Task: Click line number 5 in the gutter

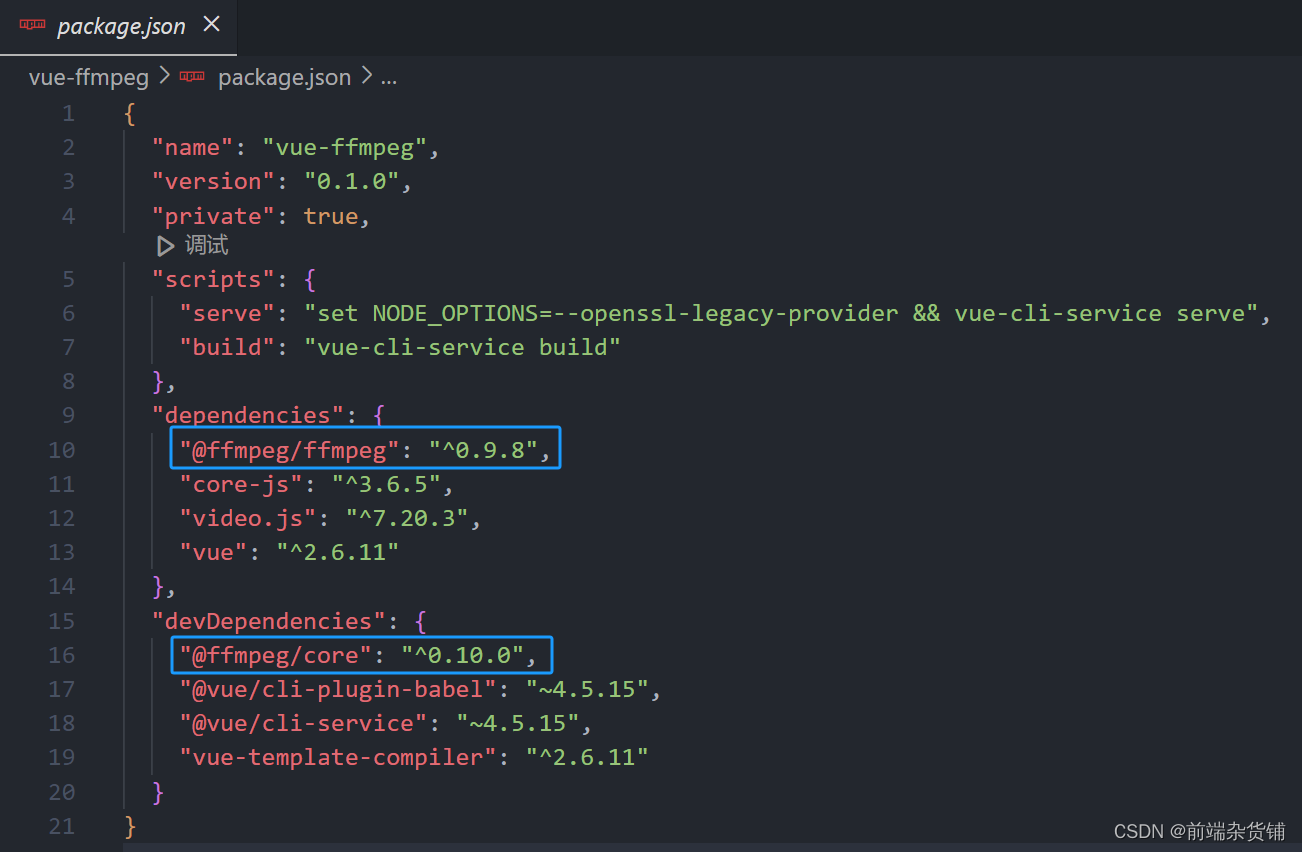Action: (x=68, y=279)
